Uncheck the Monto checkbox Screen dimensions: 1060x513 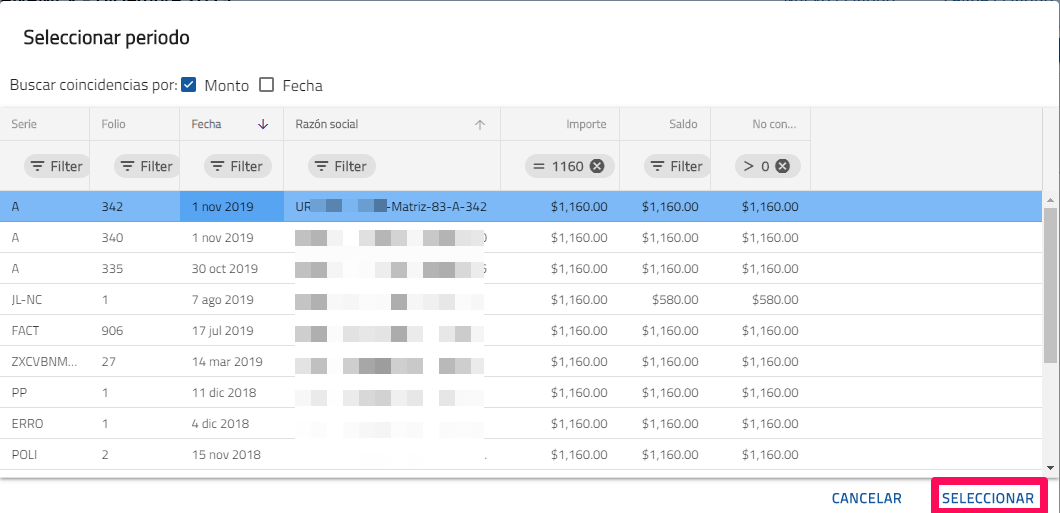pos(189,85)
